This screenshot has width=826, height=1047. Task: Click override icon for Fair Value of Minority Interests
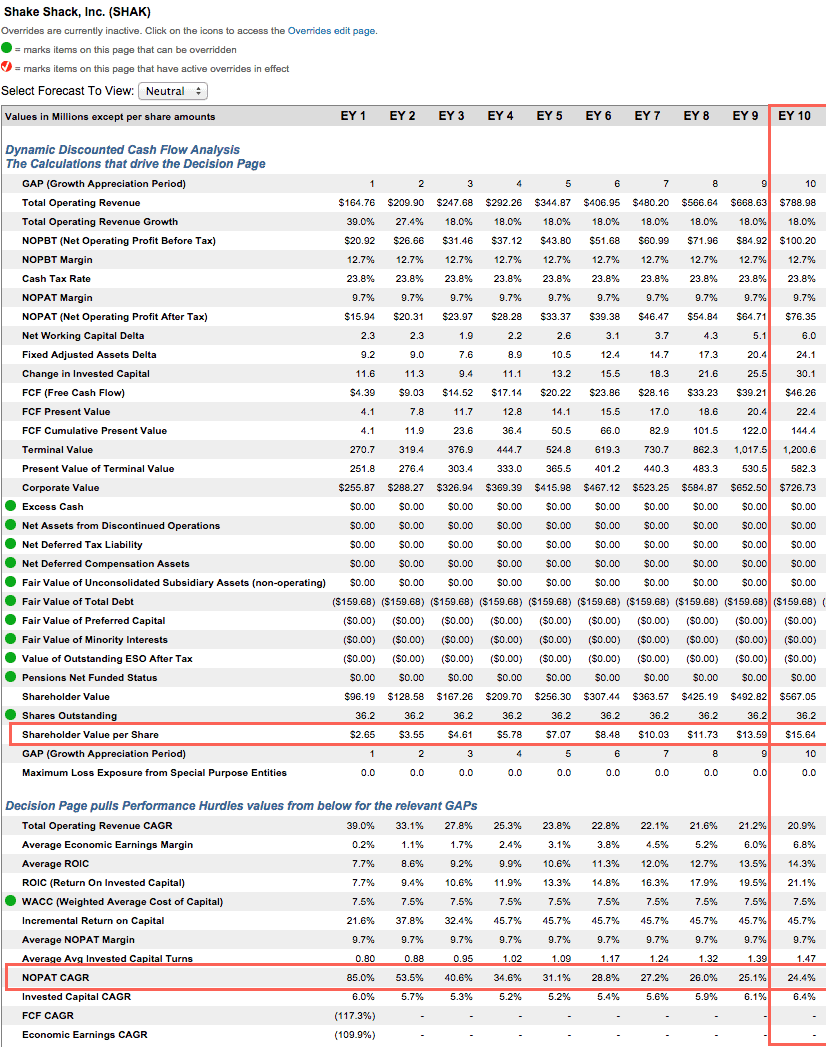(11, 639)
